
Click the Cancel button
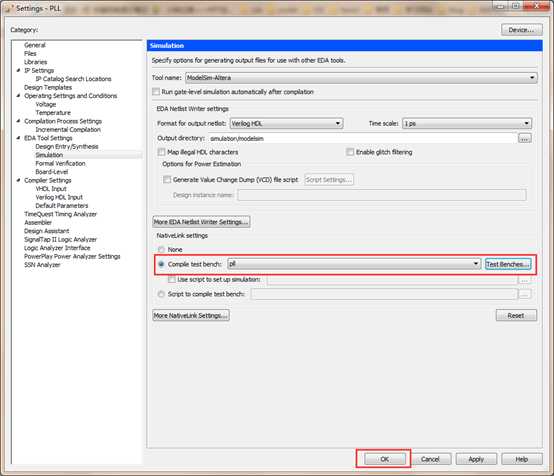tap(430, 459)
